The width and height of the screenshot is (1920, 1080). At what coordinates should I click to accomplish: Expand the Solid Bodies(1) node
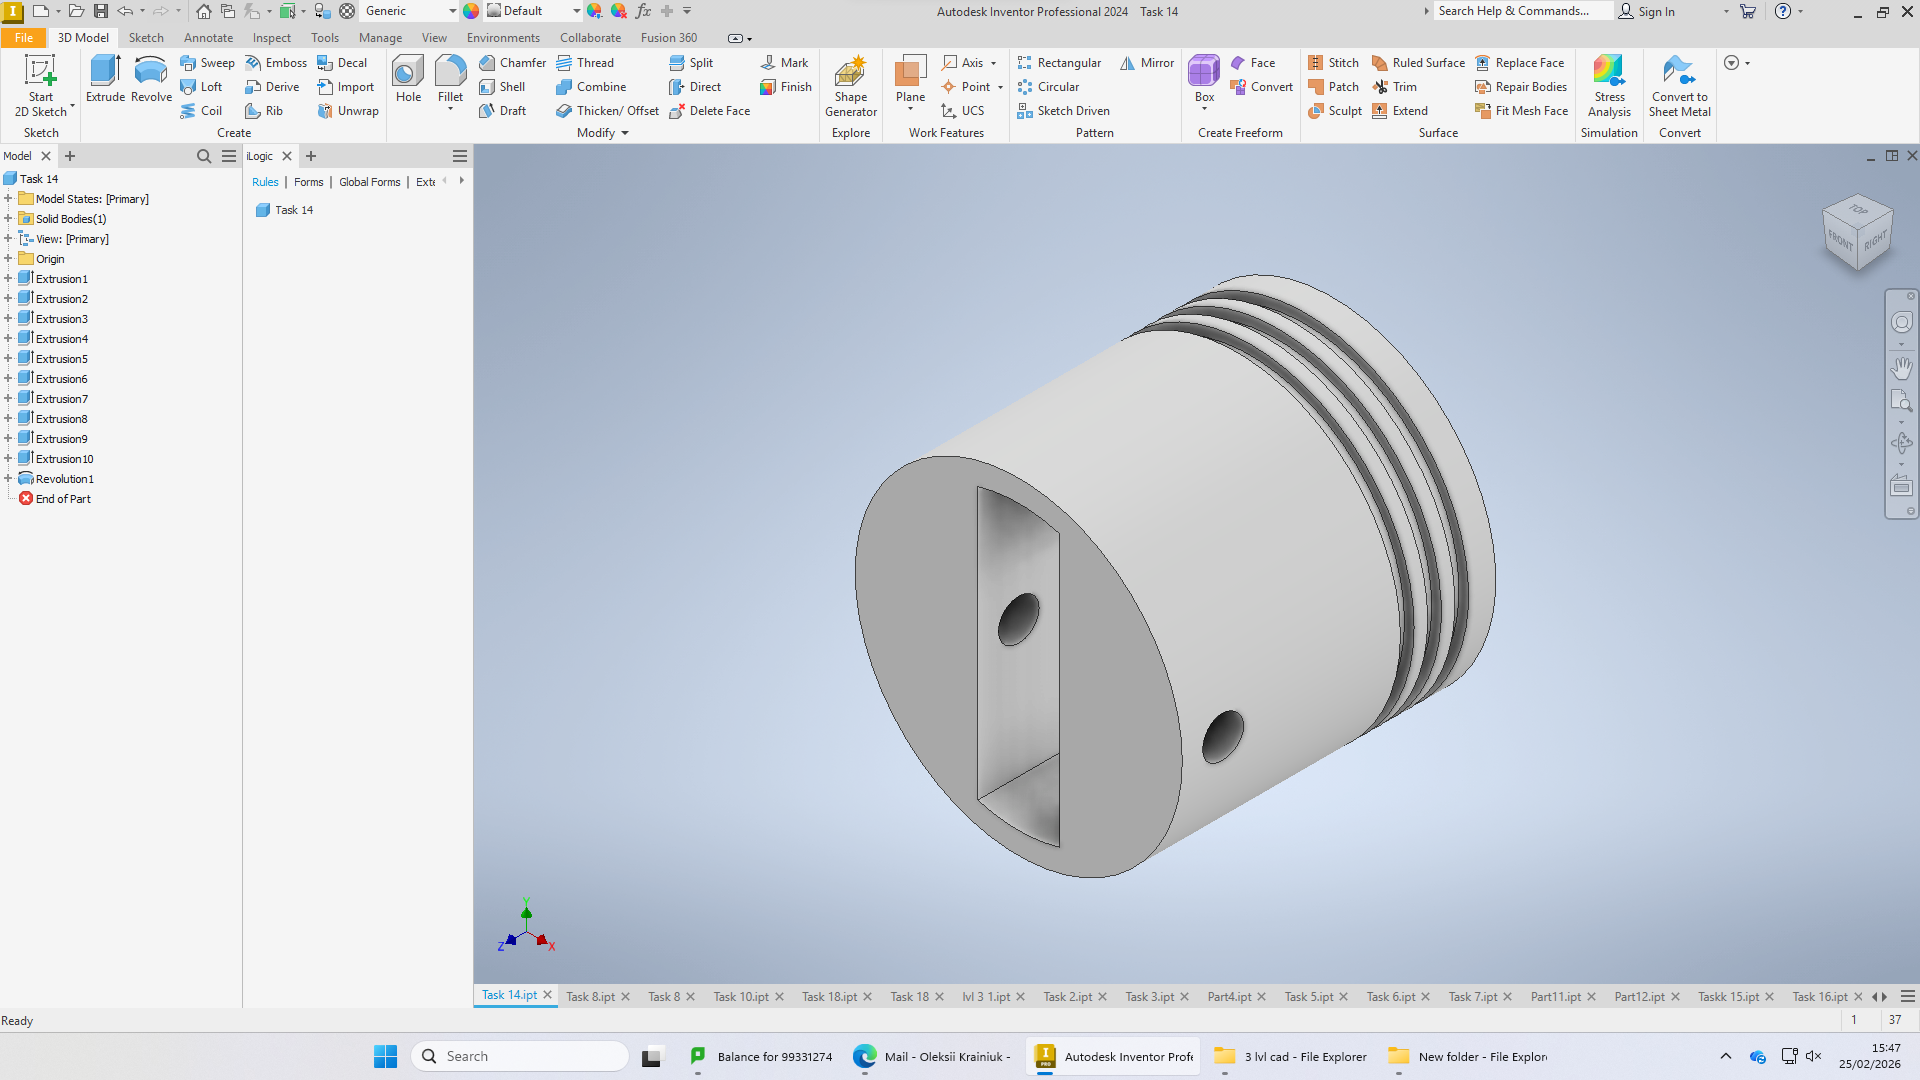click(8, 219)
